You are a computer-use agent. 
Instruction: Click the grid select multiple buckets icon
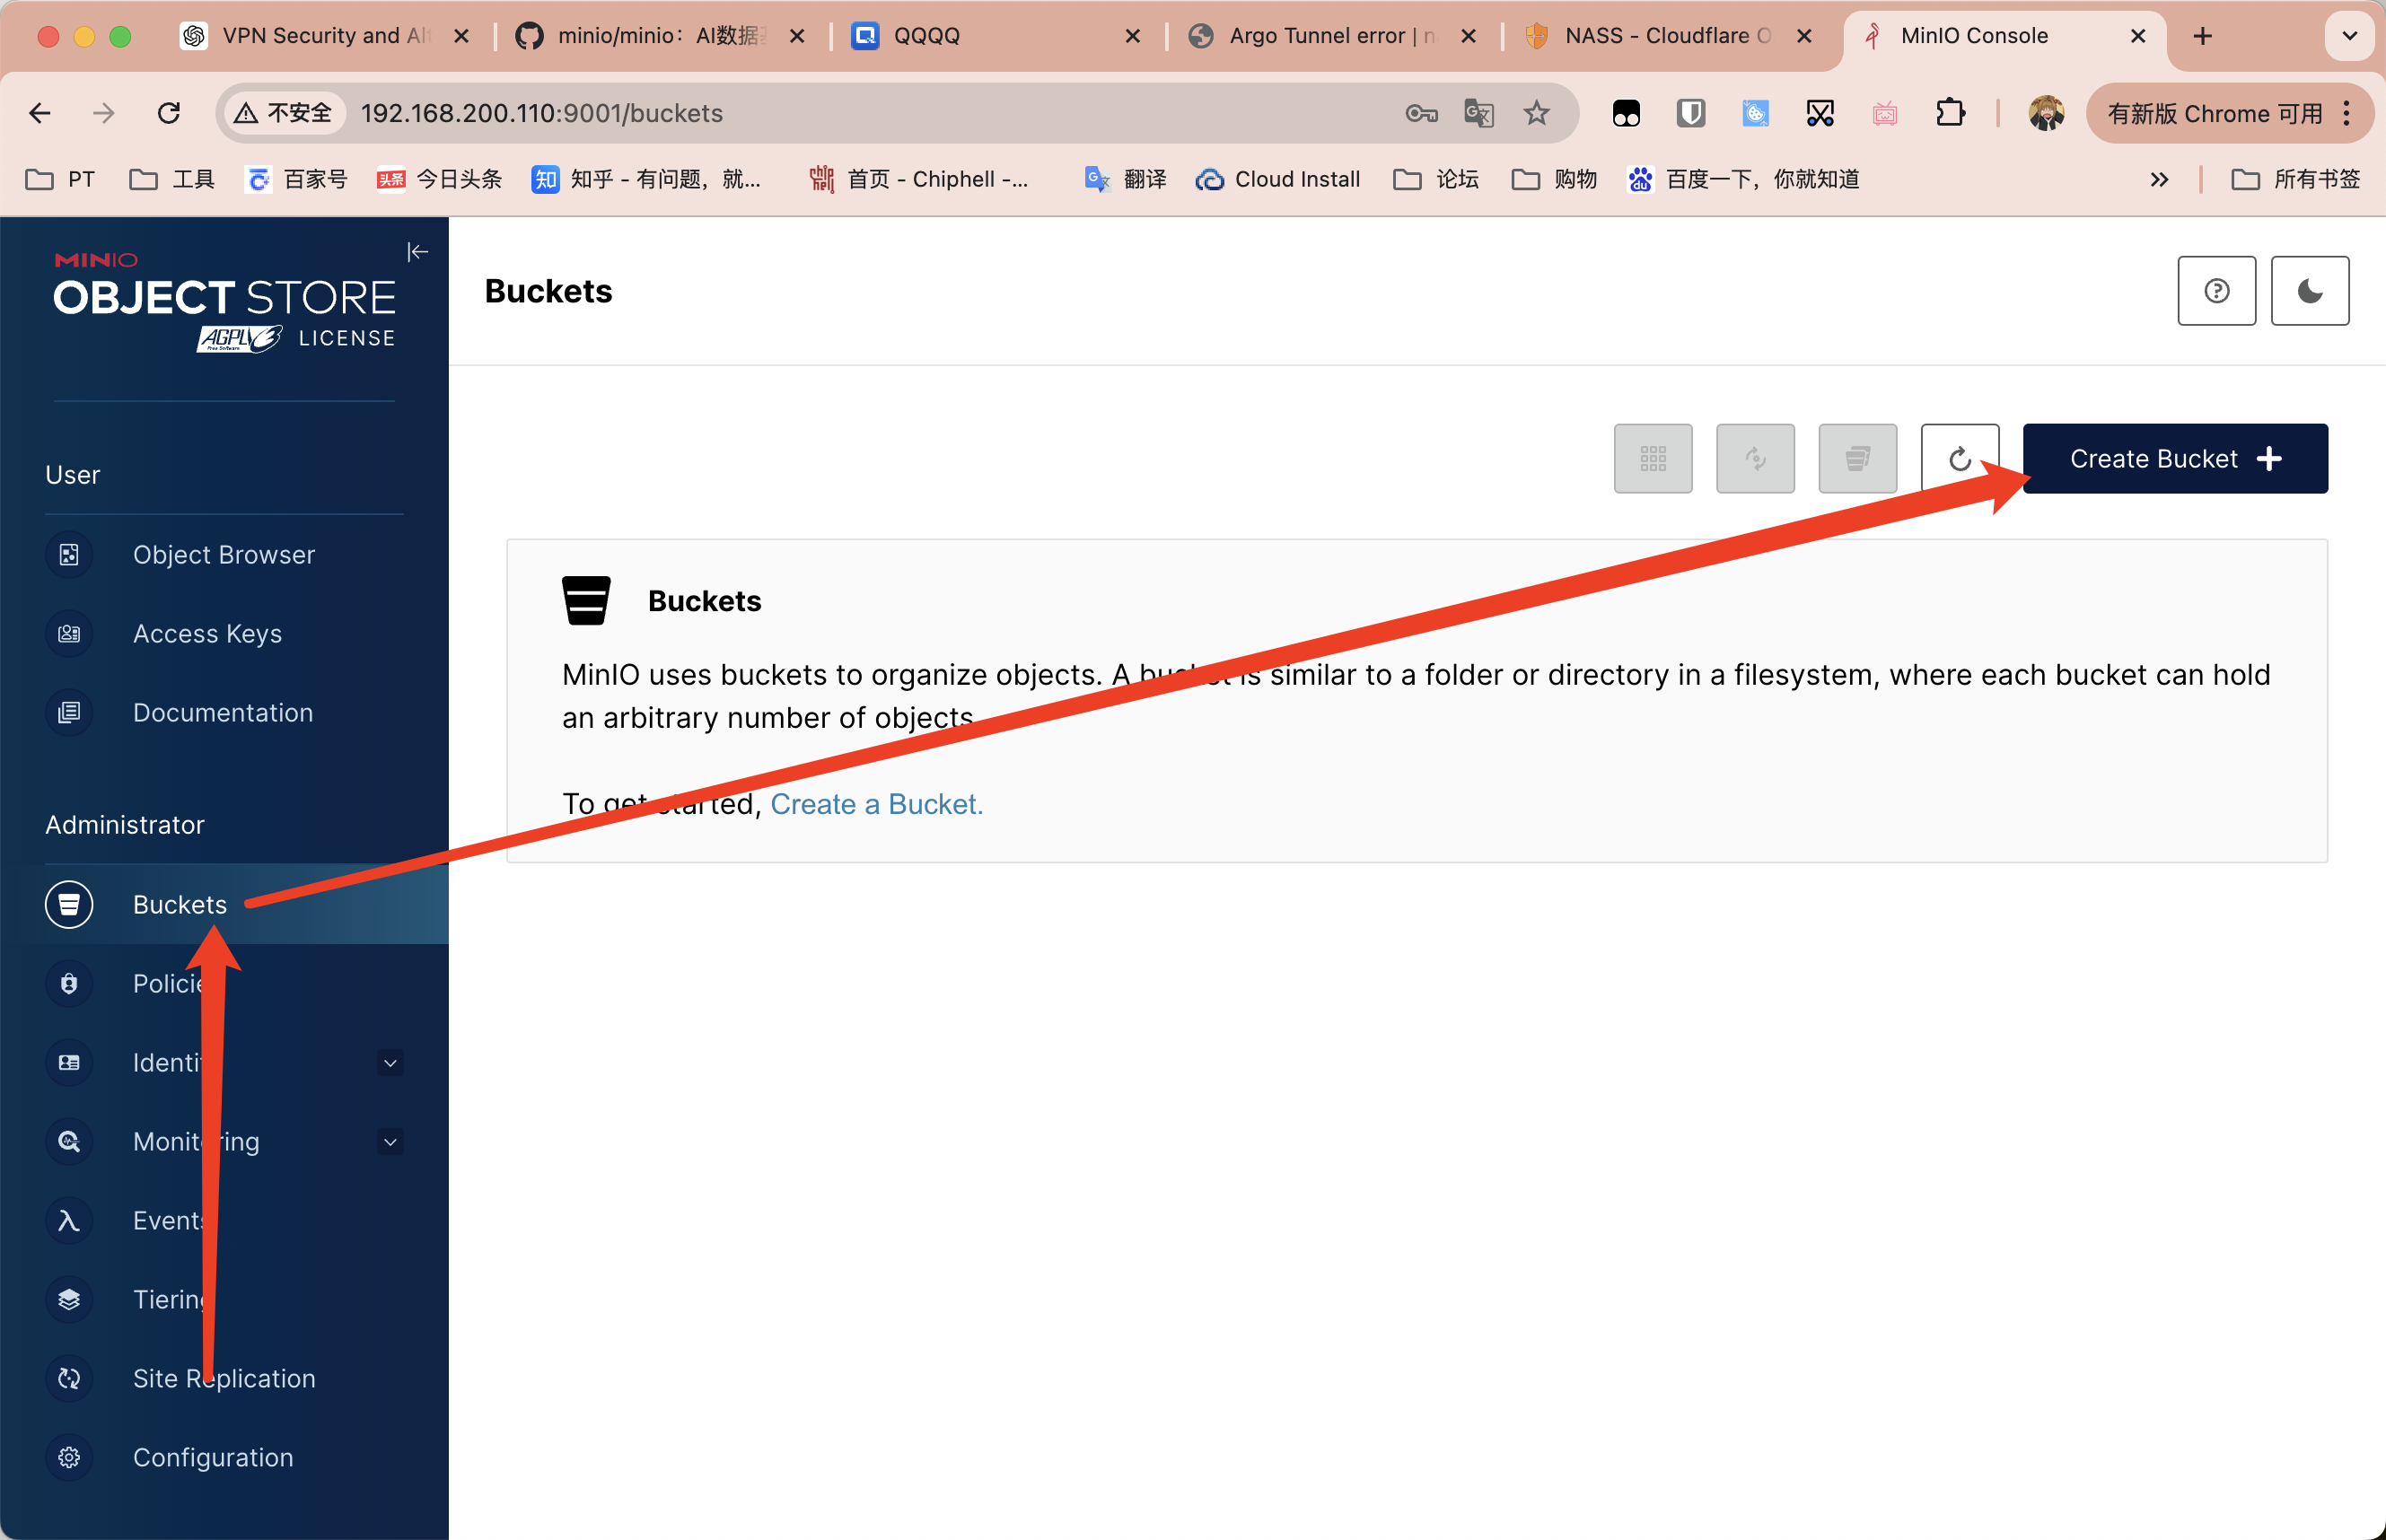tap(1652, 459)
